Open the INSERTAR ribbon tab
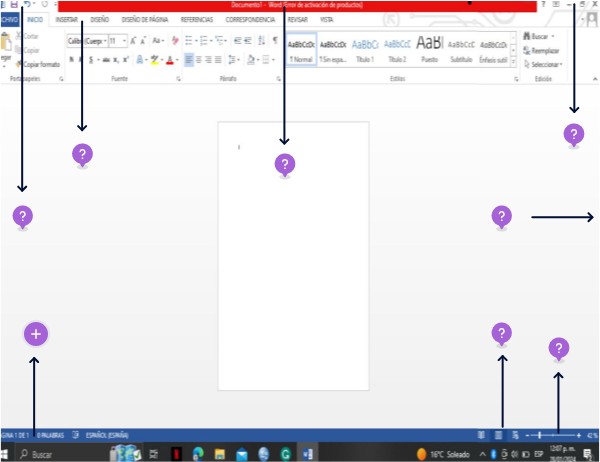Image resolution: width=600 pixels, height=462 pixels. coord(67,19)
